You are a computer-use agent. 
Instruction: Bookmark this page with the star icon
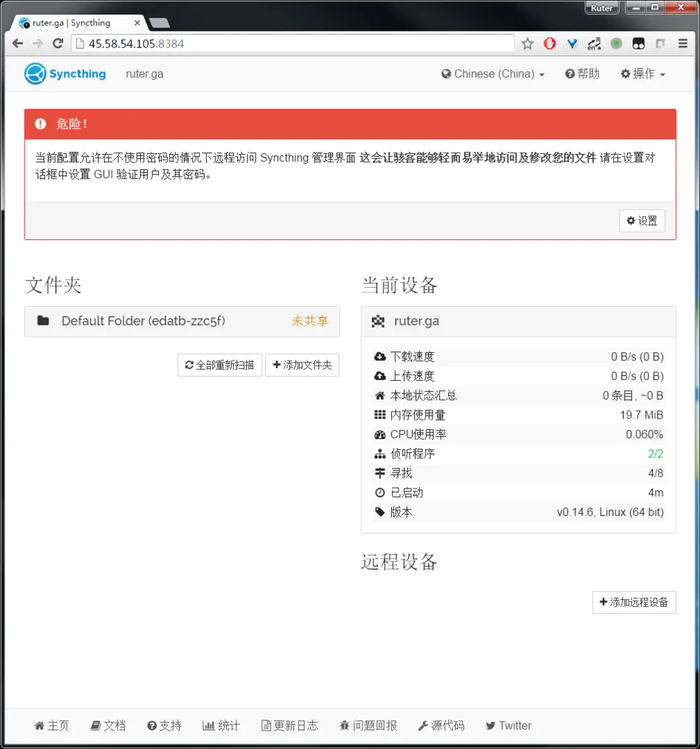[x=527, y=44]
